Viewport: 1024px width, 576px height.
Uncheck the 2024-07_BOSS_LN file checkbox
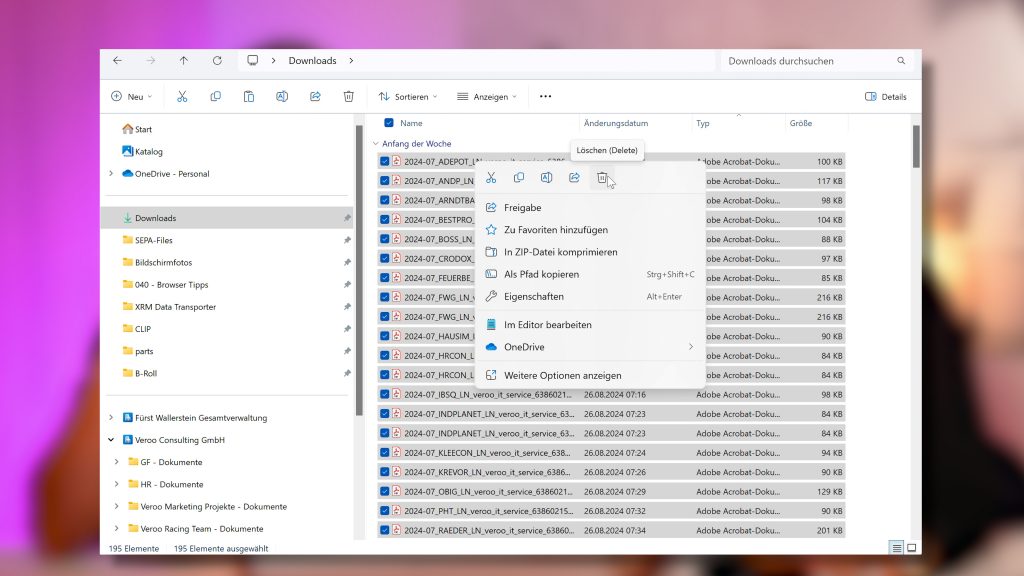tap(387, 239)
